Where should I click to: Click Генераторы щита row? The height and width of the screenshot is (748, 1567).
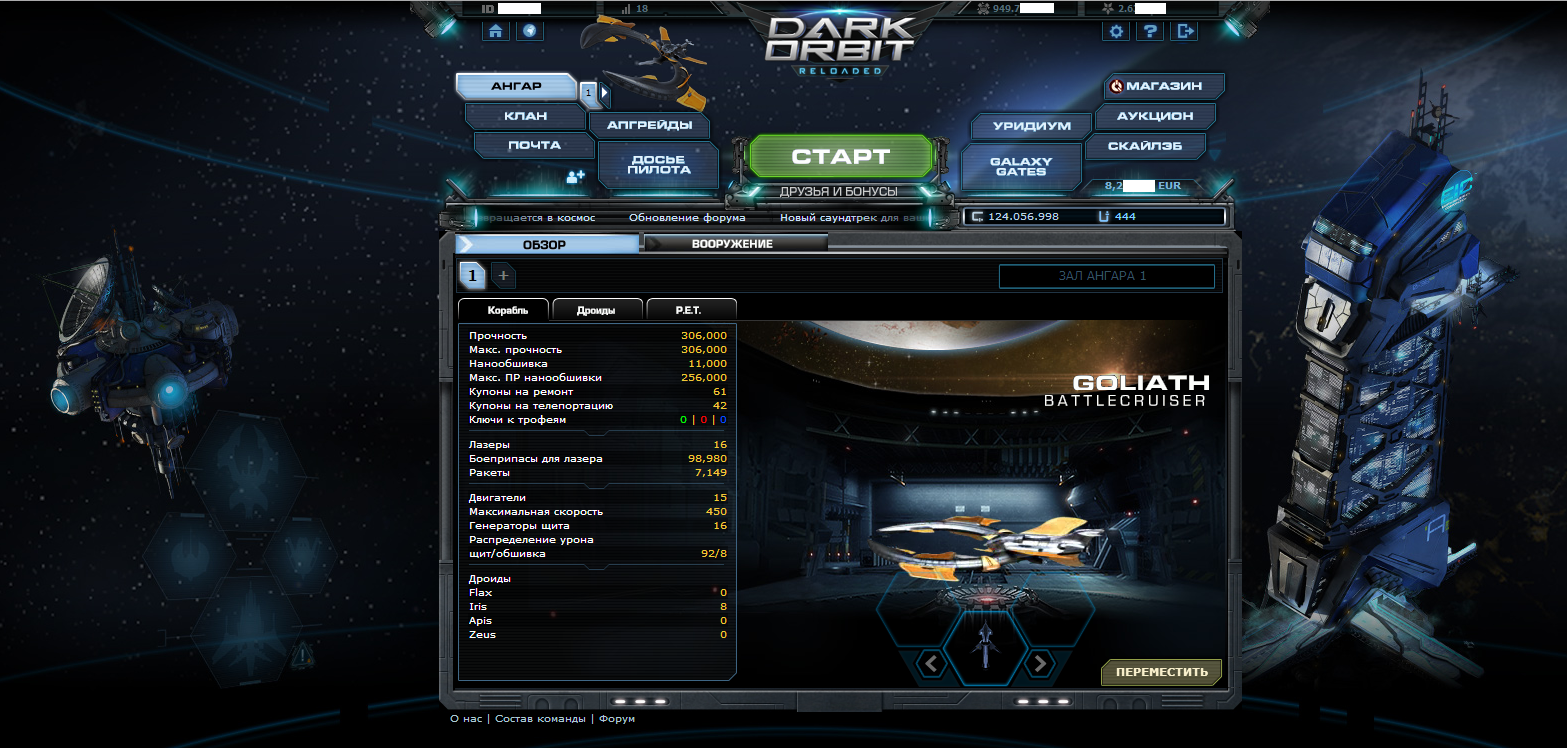tap(597, 525)
